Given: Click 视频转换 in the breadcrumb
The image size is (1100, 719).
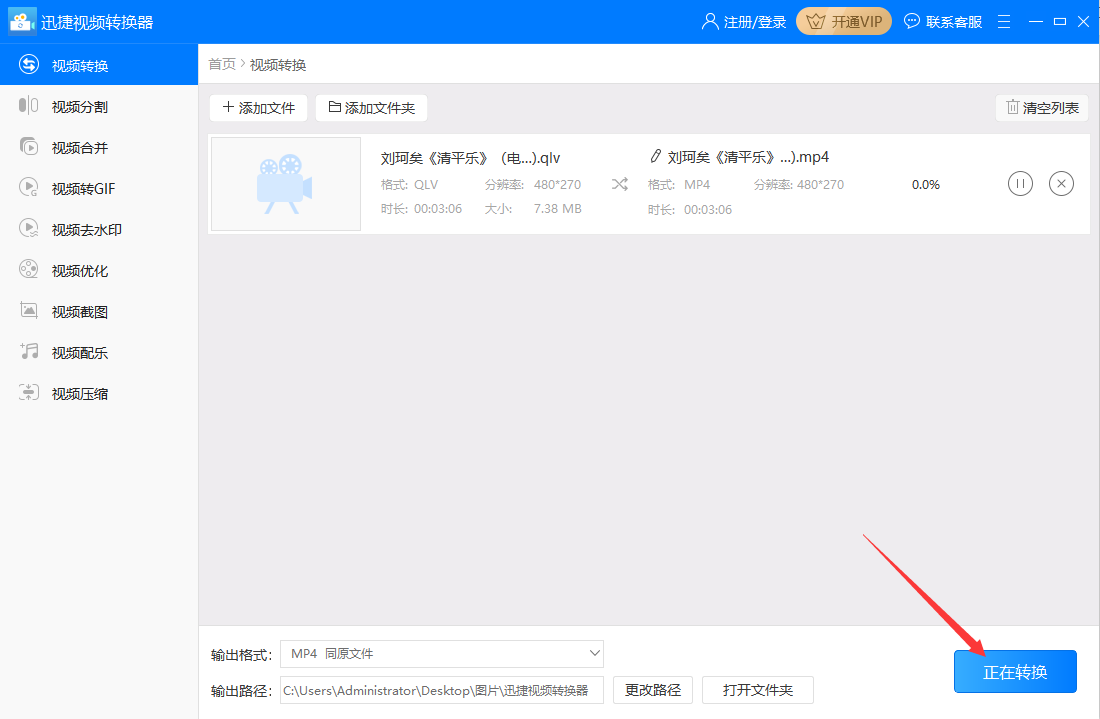Looking at the screenshot, I should [278, 65].
